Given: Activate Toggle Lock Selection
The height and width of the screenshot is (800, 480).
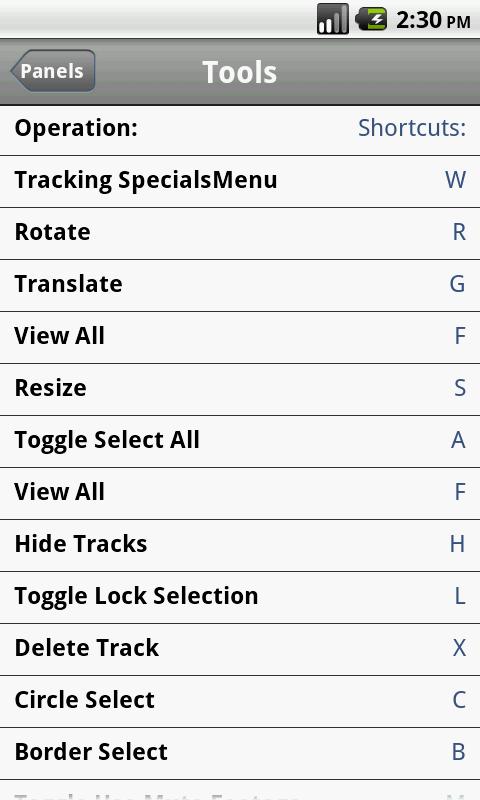Looking at the screenshot, I should point(240,598).
